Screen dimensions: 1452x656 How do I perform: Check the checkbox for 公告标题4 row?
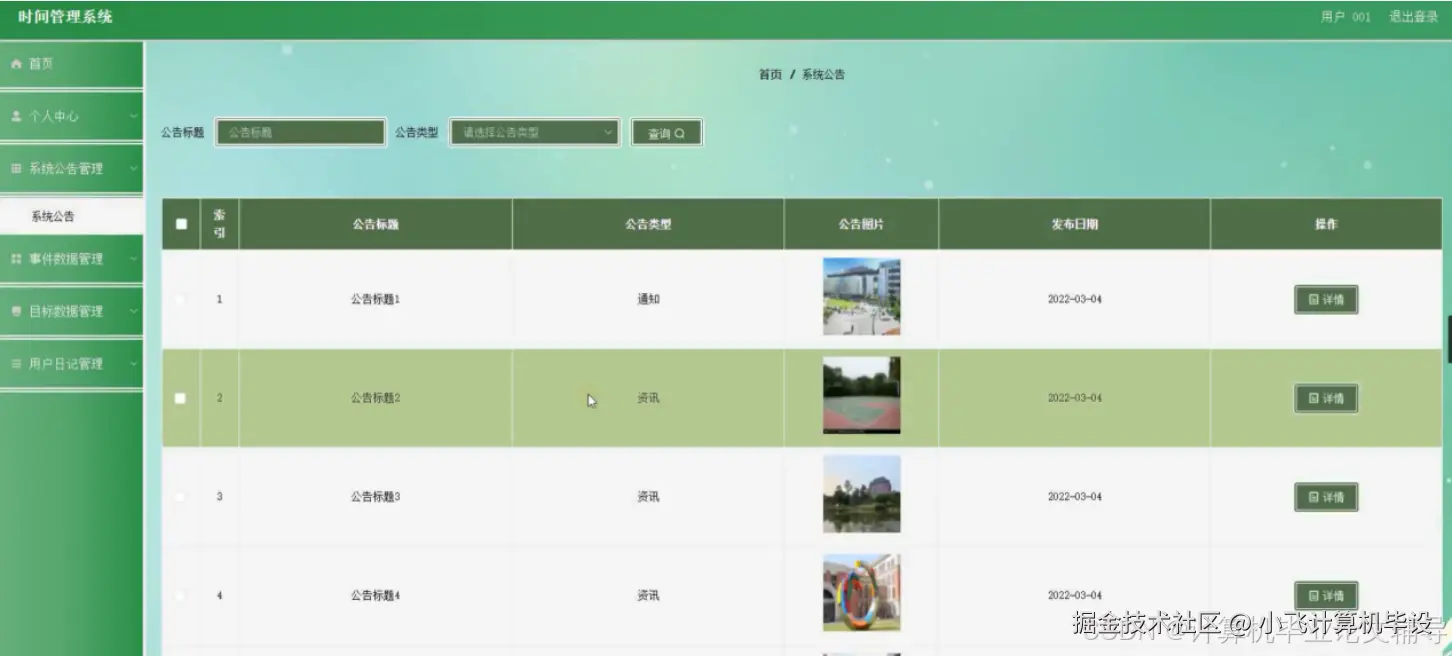(x=181, y=596)
